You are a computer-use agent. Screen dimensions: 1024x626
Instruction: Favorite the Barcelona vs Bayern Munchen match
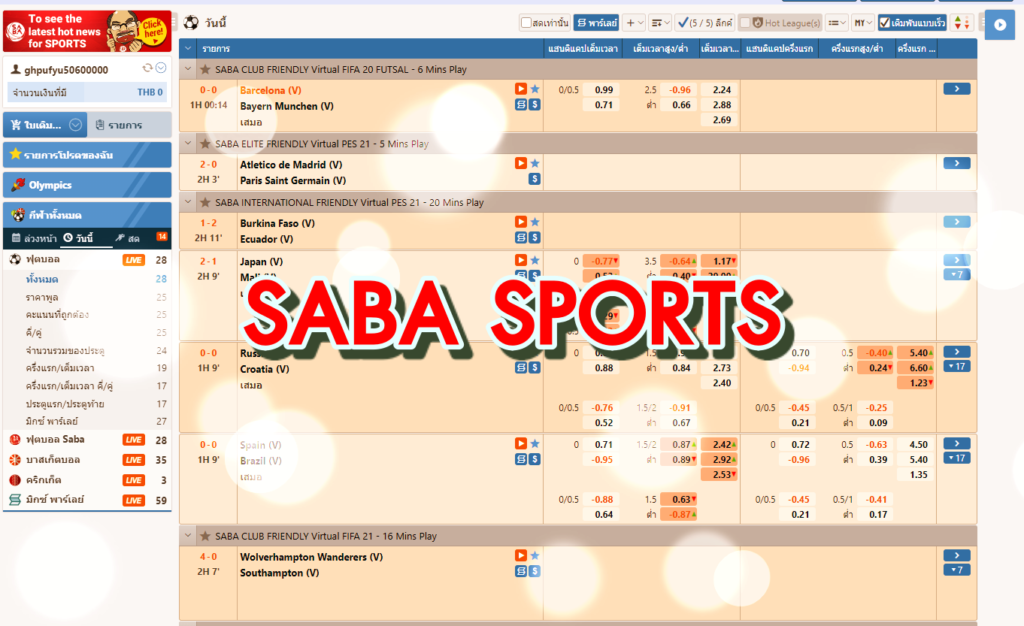(x=535, y=89)
